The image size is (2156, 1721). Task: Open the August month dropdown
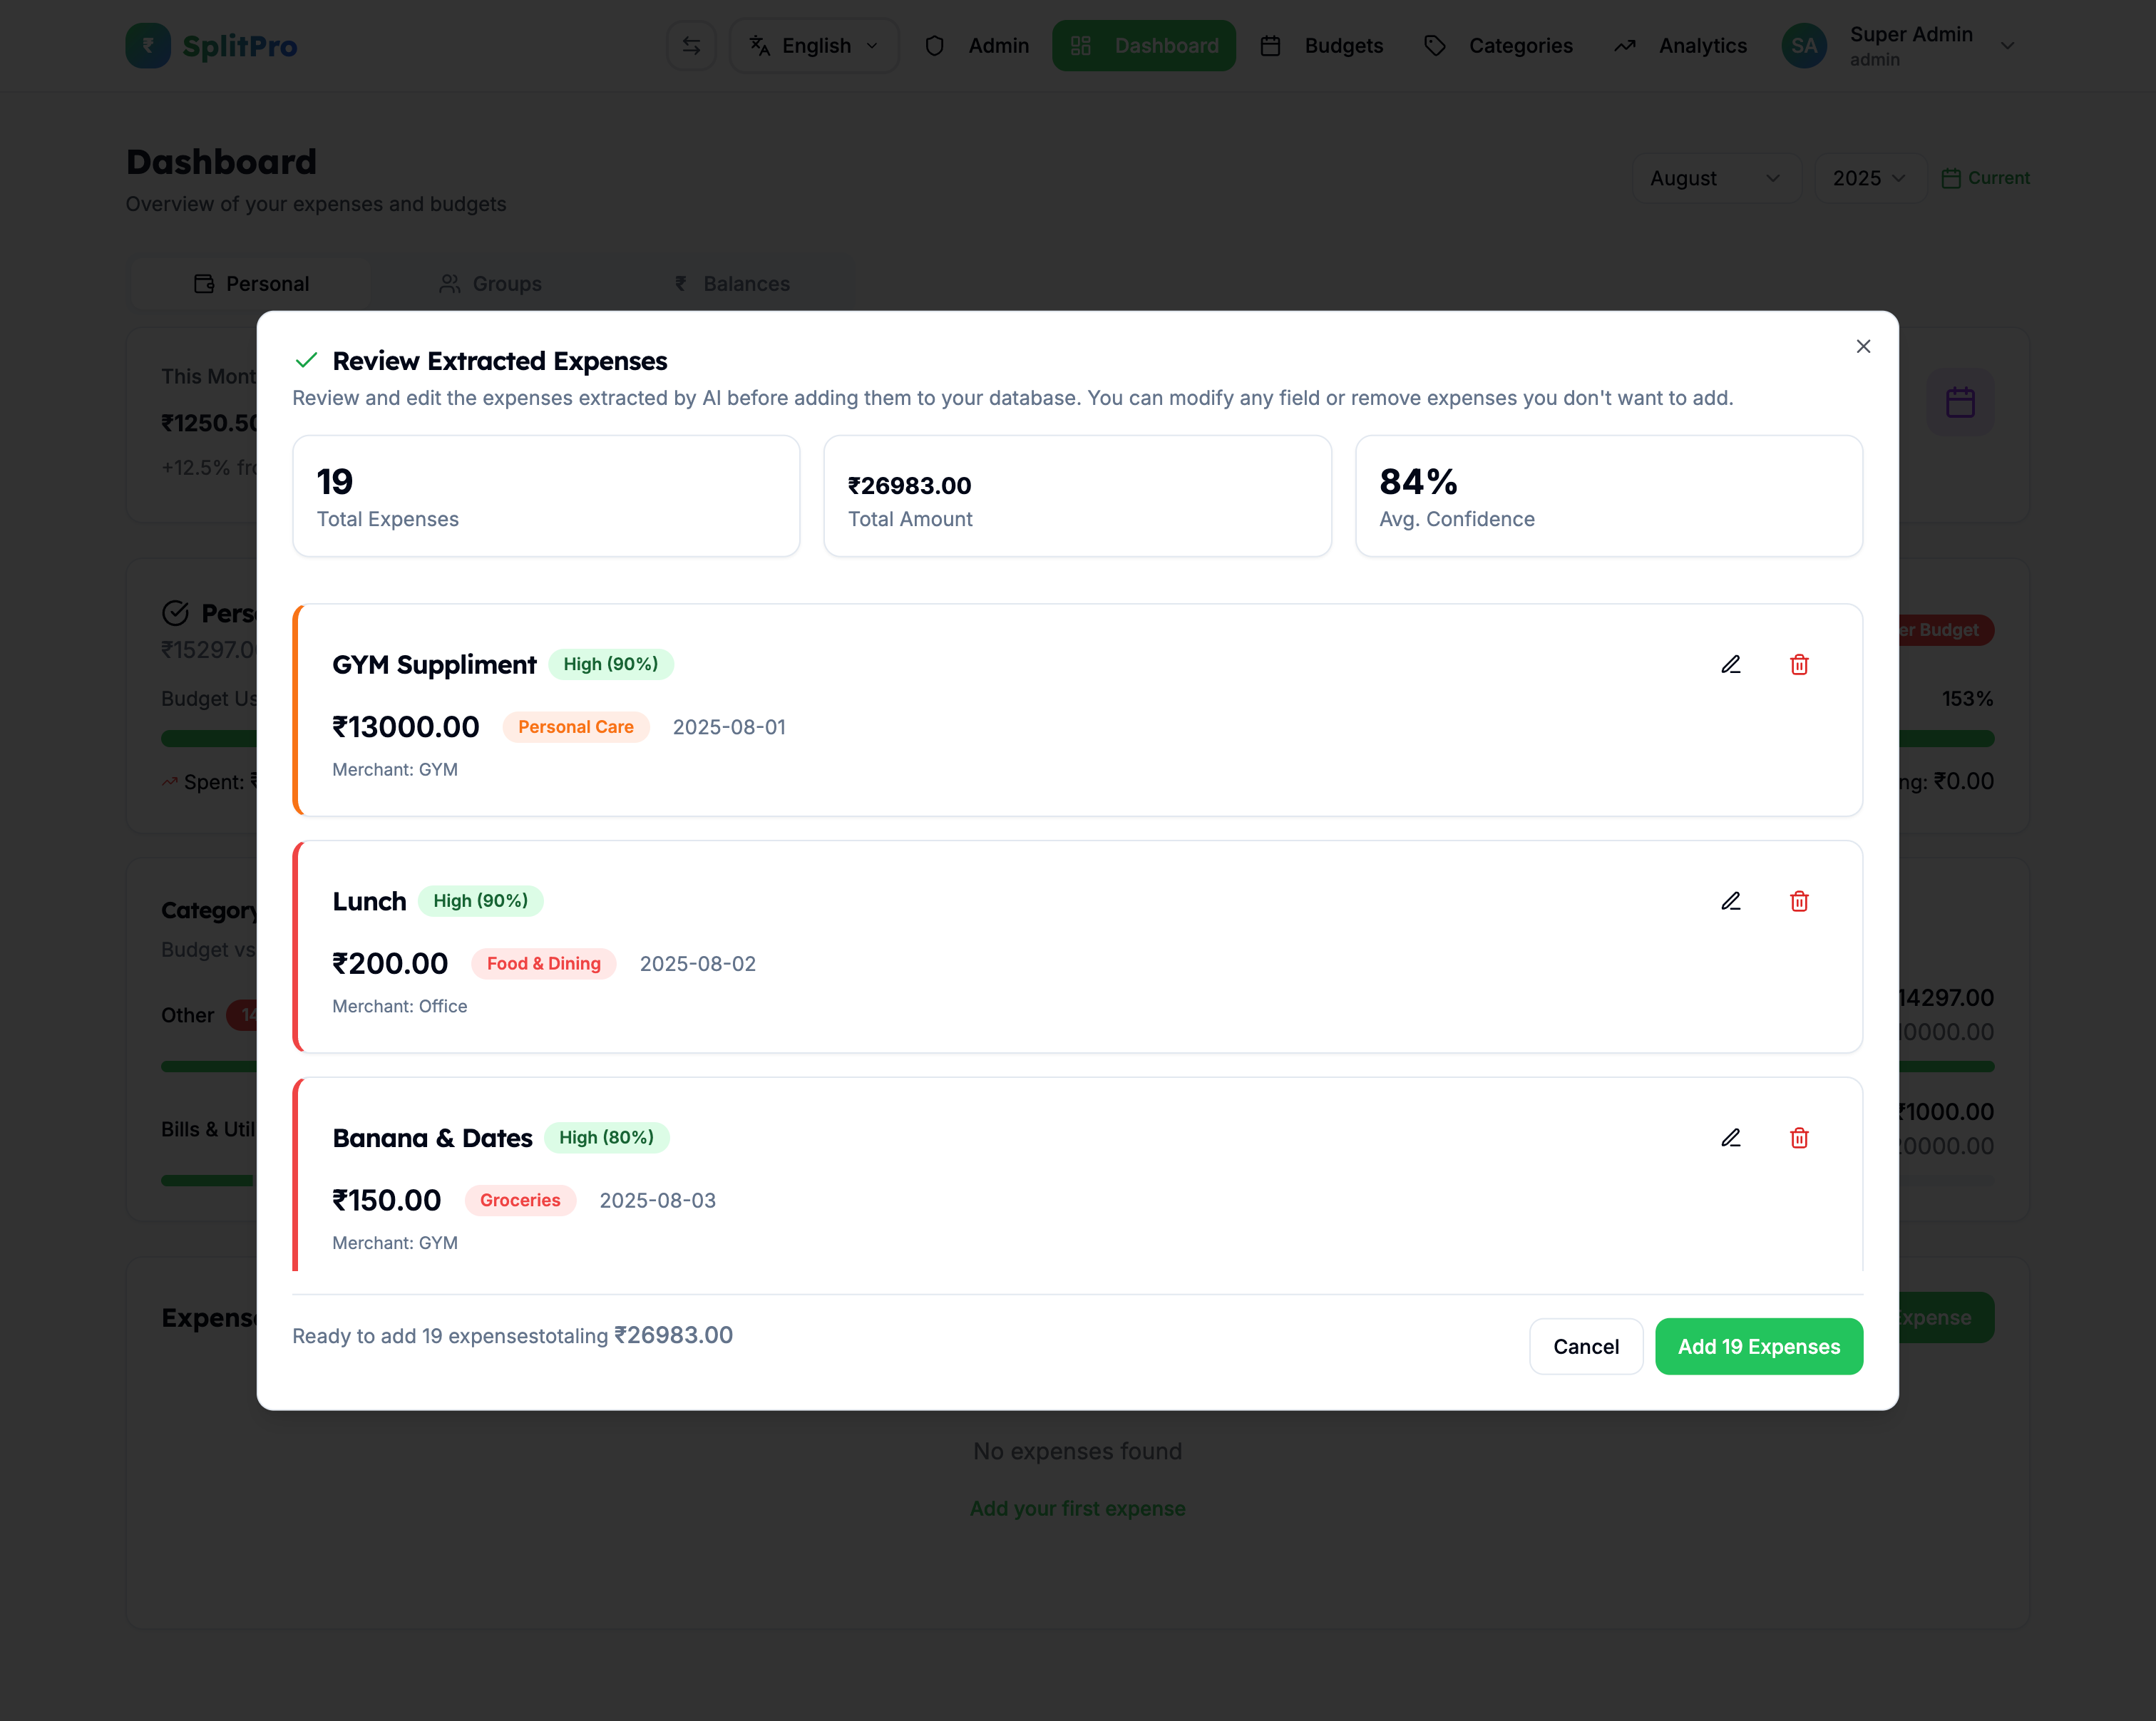(x=1716, y=178)
